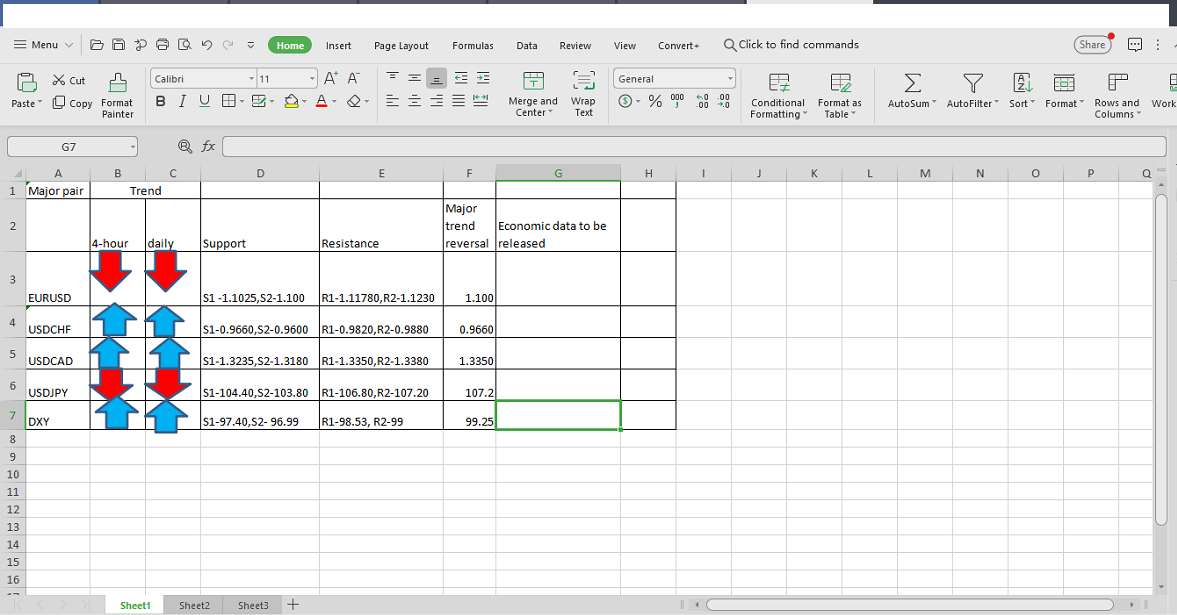
Task: Click the increase font size icon
Action: click(x=331, y=79)
